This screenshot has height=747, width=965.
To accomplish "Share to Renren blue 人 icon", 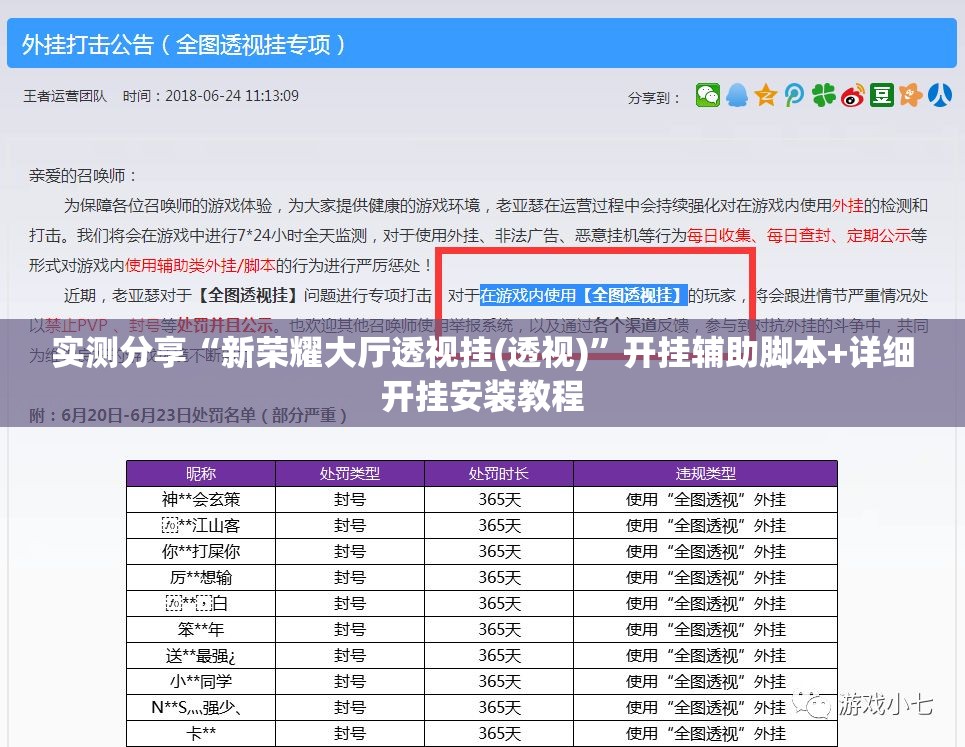I will tap(940, 95).
